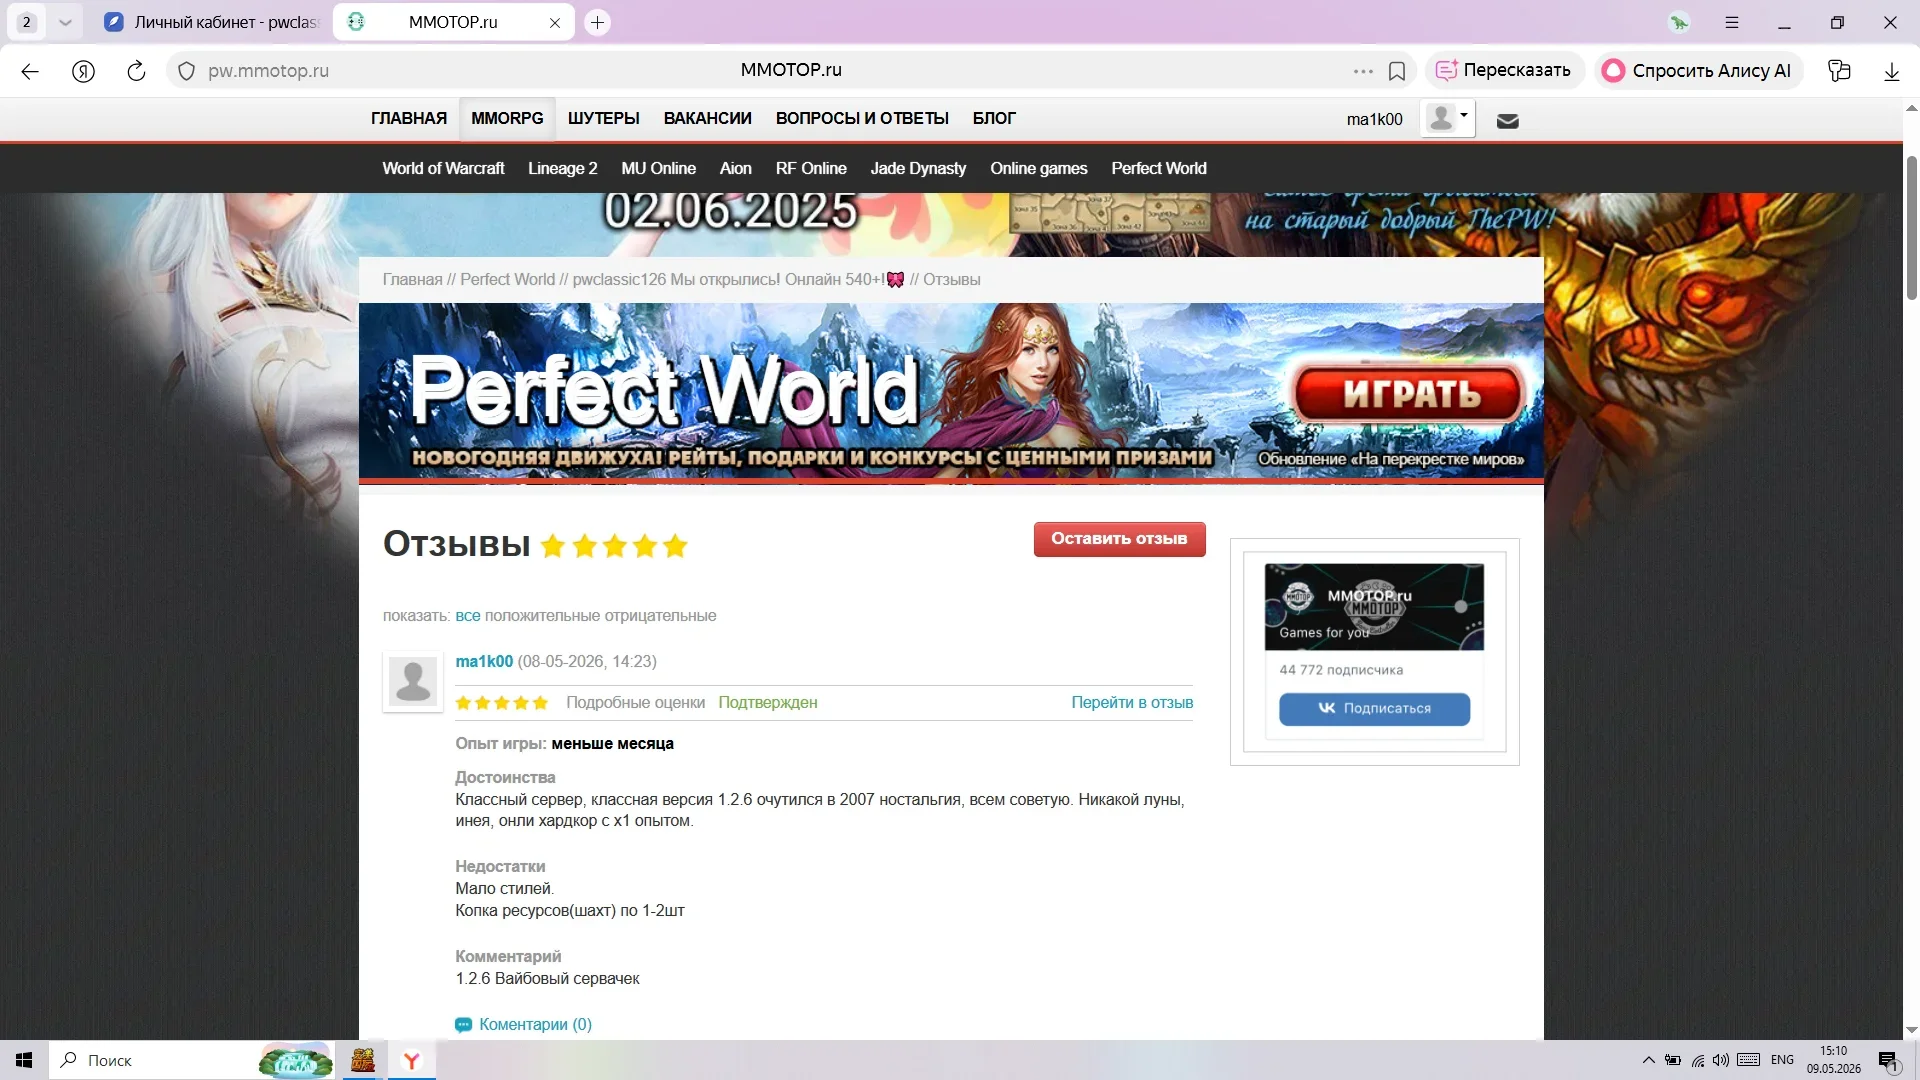The width and height of the screenshot is (1920, 1080).
Task: Open Коментарии (0) under the review
Action: click(x=535, y=1025)
